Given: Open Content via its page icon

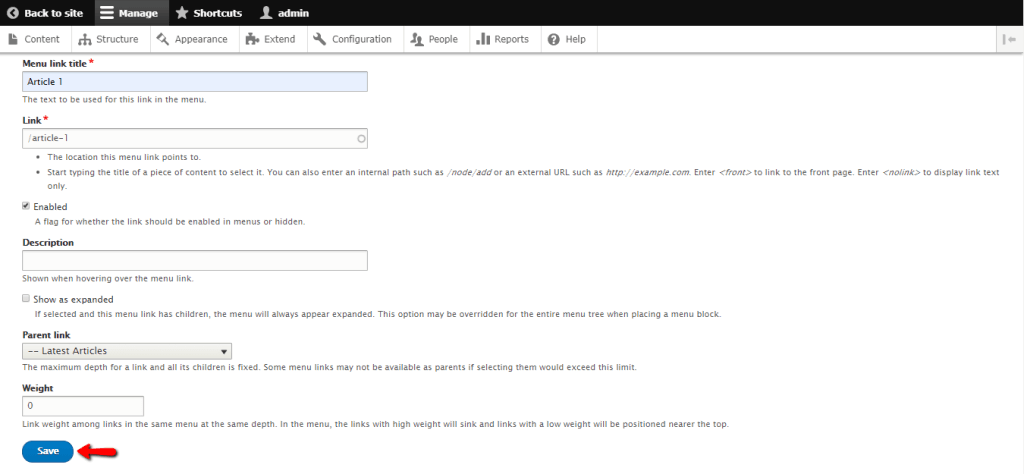Looking at the screenshot, I should click(x=12, y=39).
